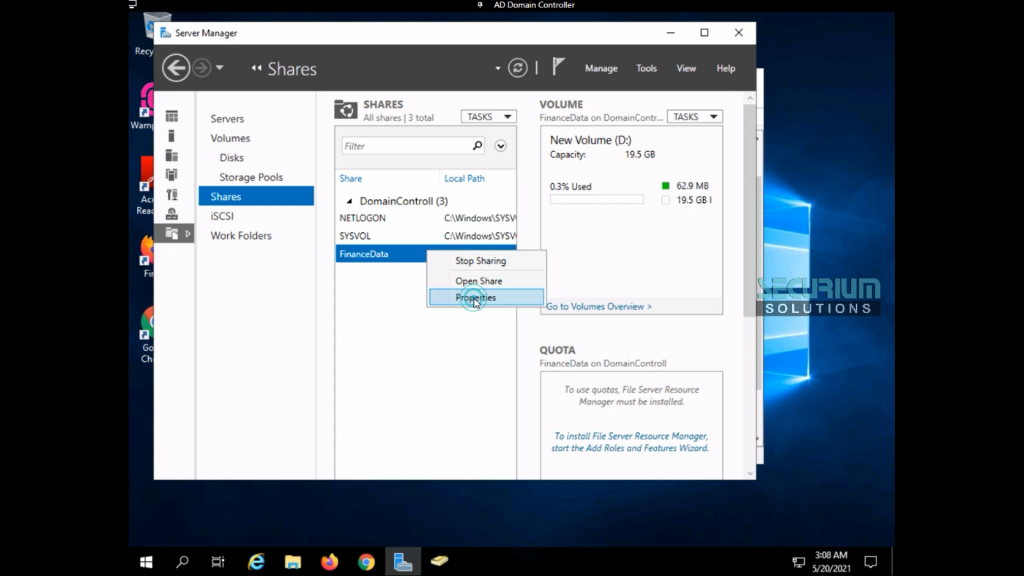This screenshot has width=1024, height=576.
Task: Open the Help menu
Action: (726, 68)
